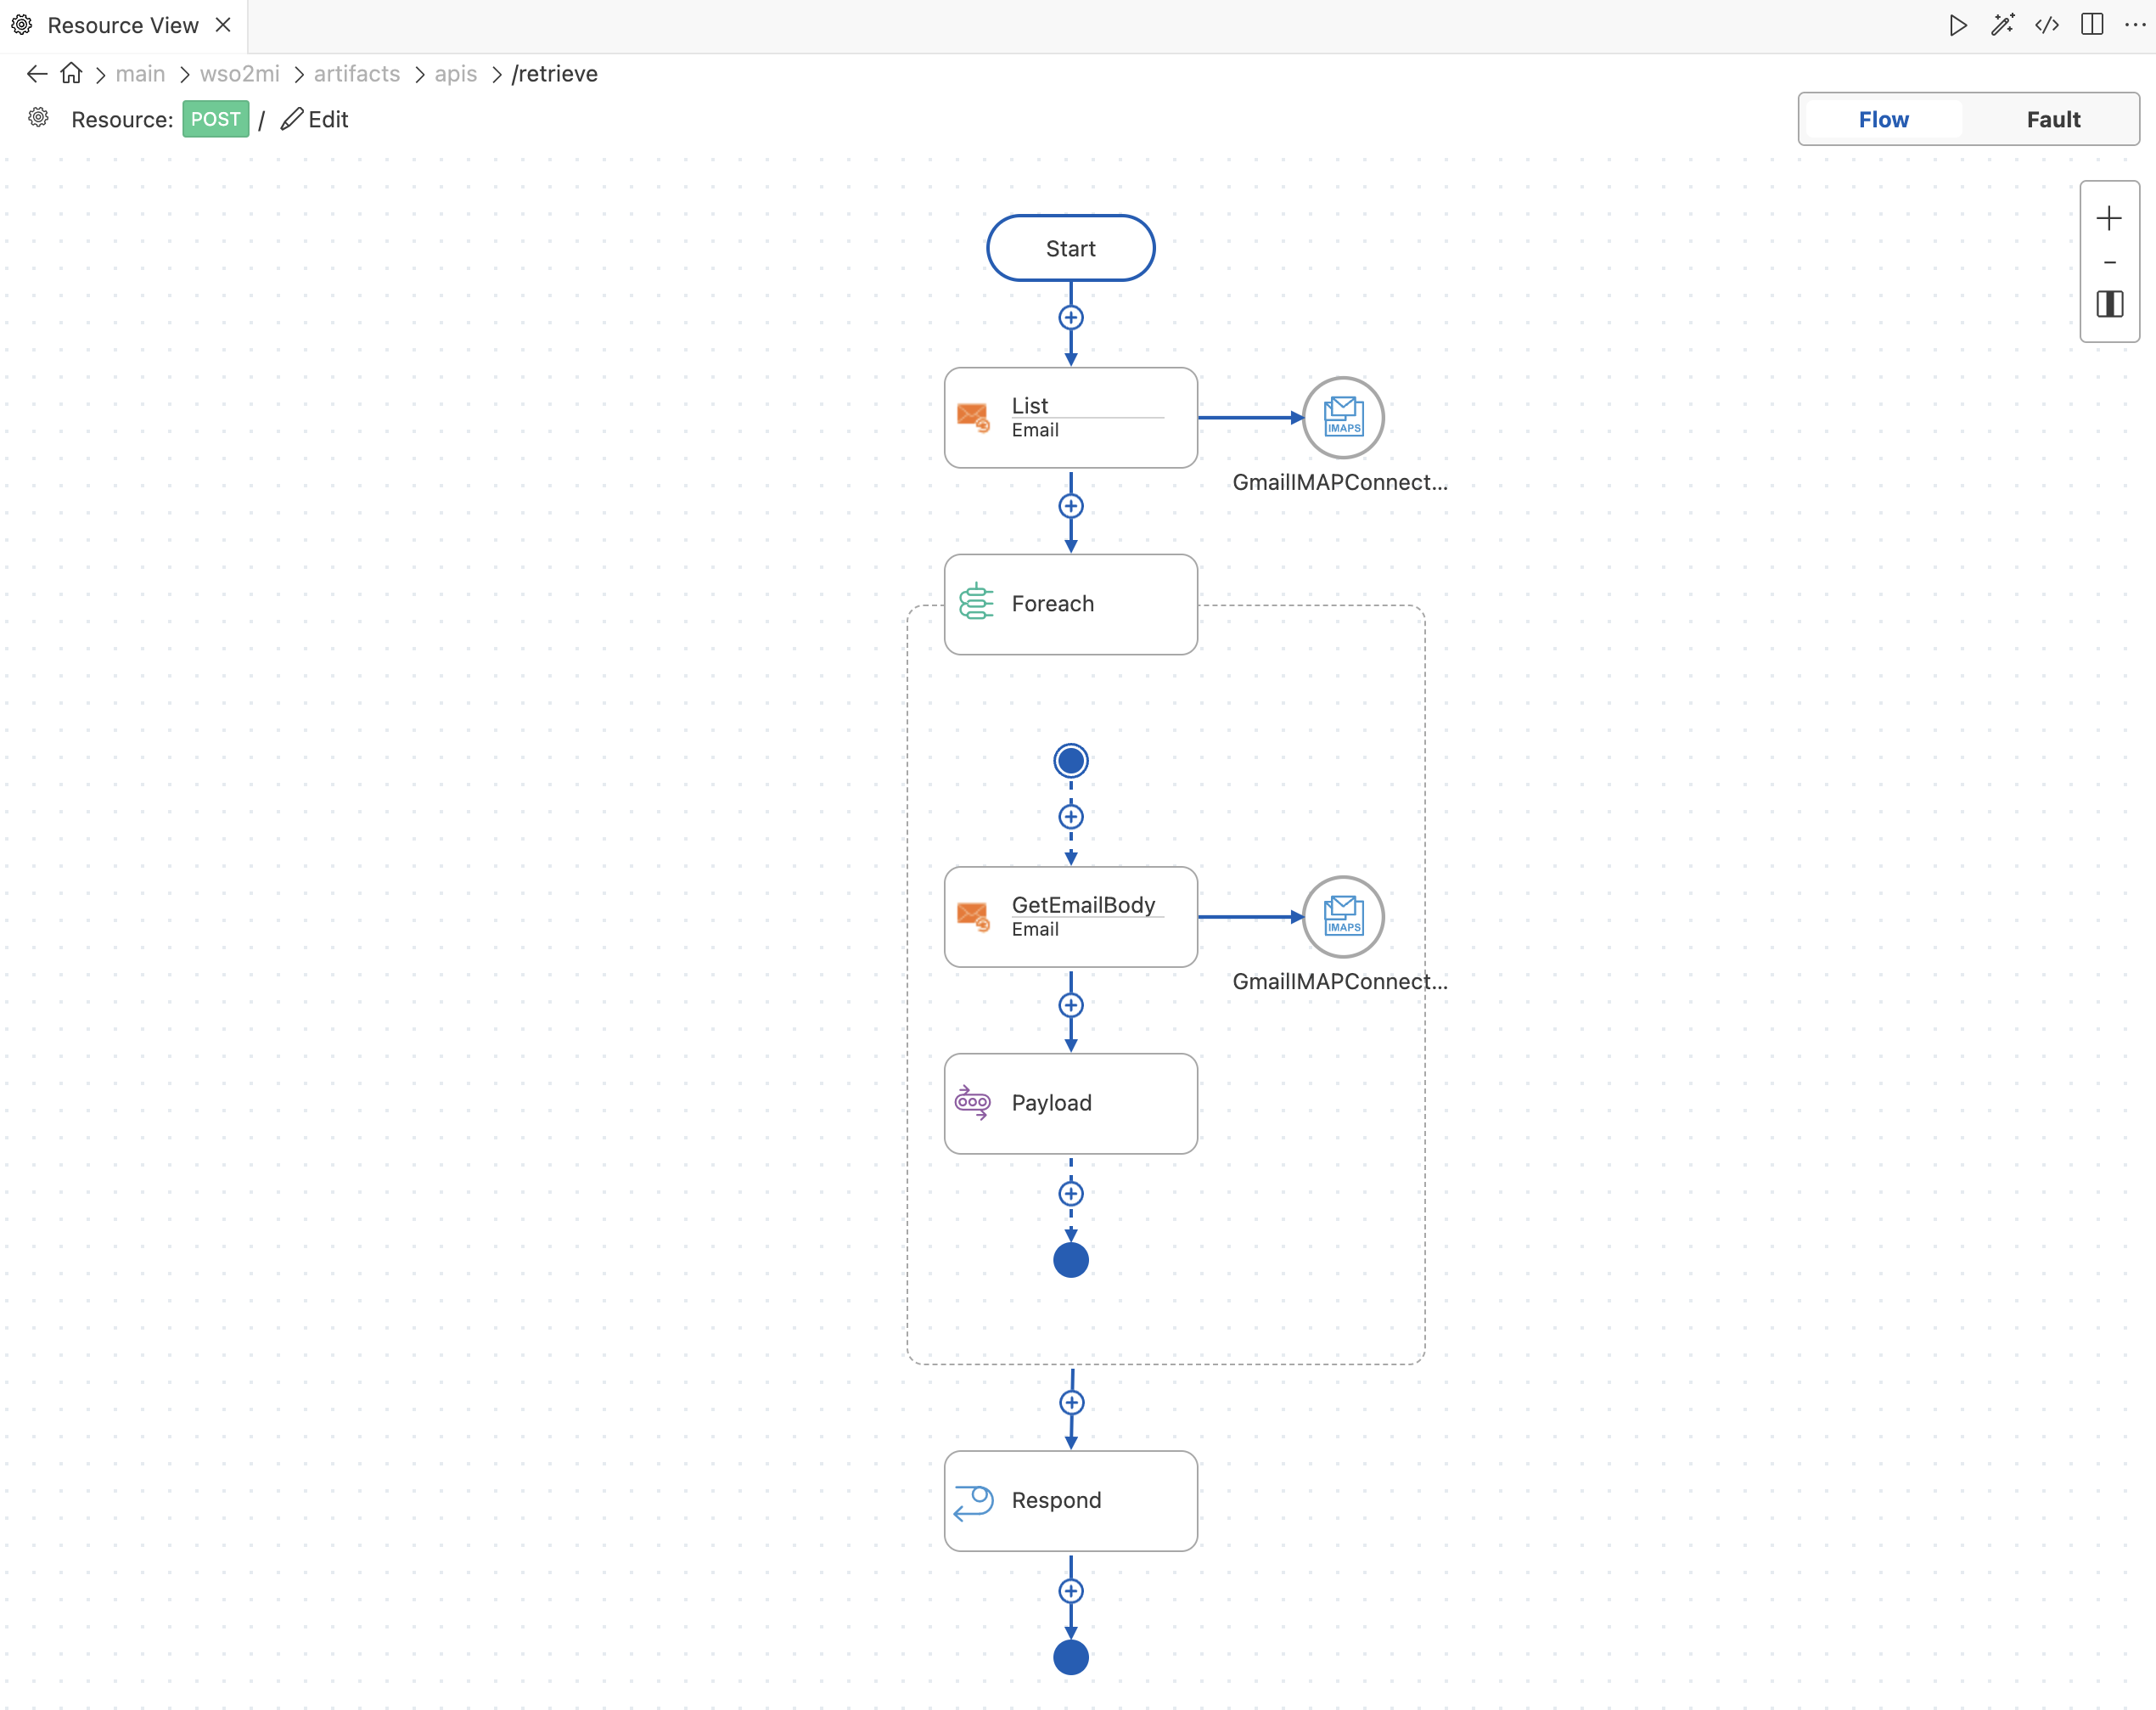The height and width of the screenshot is (1710, 2156).
Task: Open the Respond mediator node
Action: 1071,1501
